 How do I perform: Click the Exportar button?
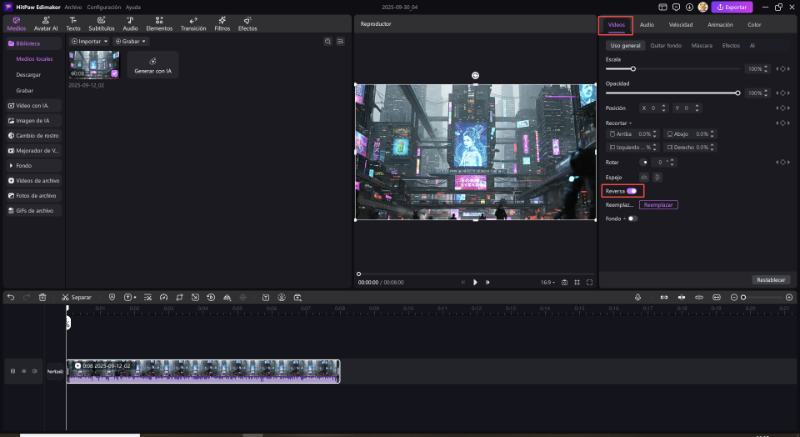pyautogui.click(x=731, y=7)
